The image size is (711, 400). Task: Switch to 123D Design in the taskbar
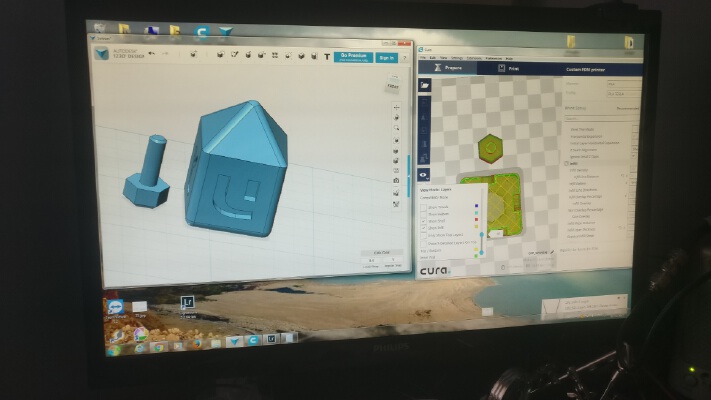pyautogui.click(x=234, y=341)
